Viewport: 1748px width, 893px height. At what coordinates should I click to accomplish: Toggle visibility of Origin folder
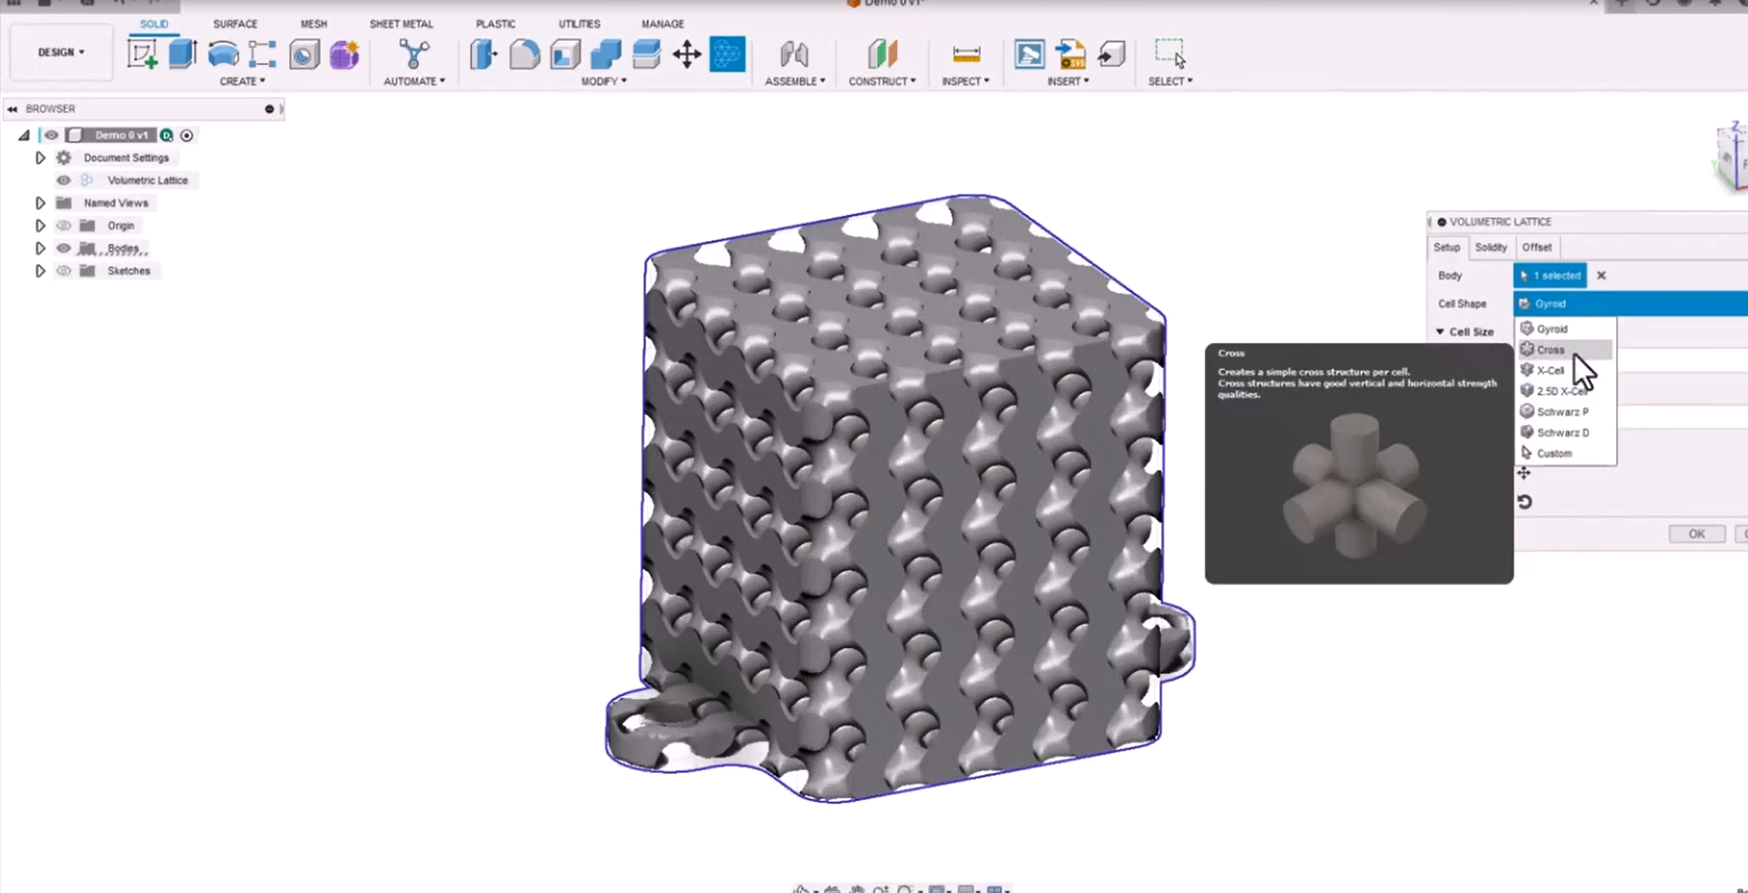pyautogui.click(x=63, y=226)
